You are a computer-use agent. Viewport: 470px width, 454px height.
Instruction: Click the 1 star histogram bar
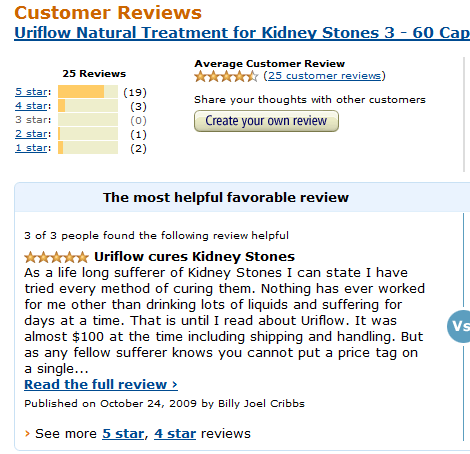pyautogui.click(x=88, y=148)
